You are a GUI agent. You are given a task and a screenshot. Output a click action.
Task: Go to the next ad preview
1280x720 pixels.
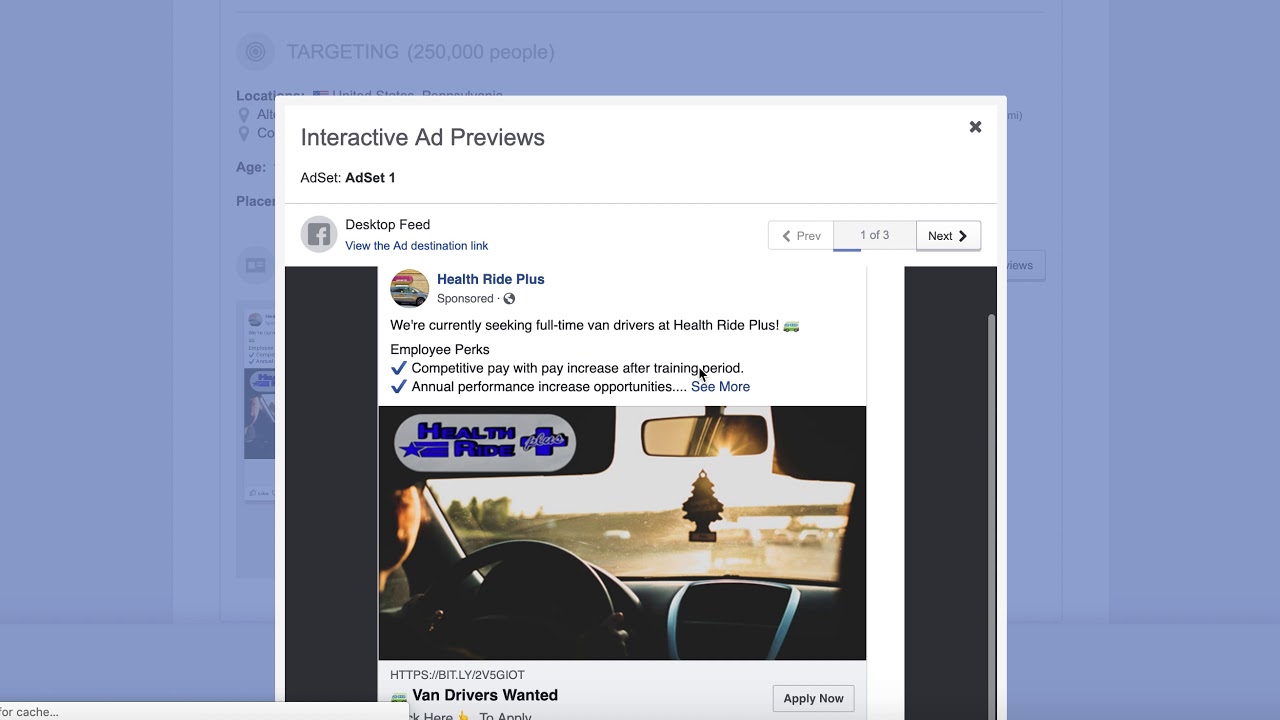click(948, 236)
